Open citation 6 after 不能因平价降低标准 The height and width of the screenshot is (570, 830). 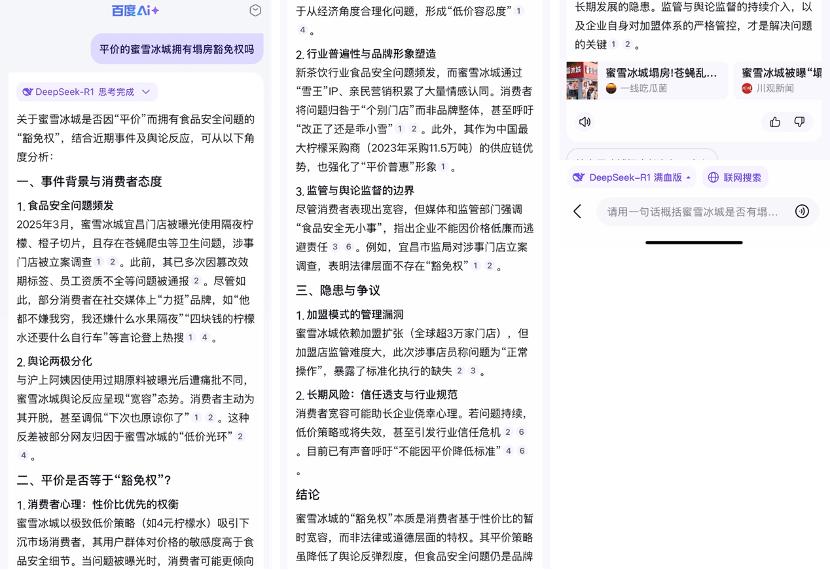pos(522,451)
